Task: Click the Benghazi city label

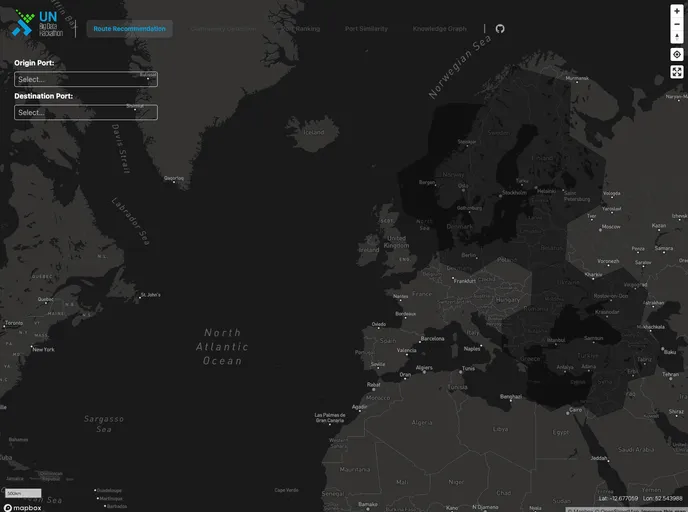Action: (511, 397)
